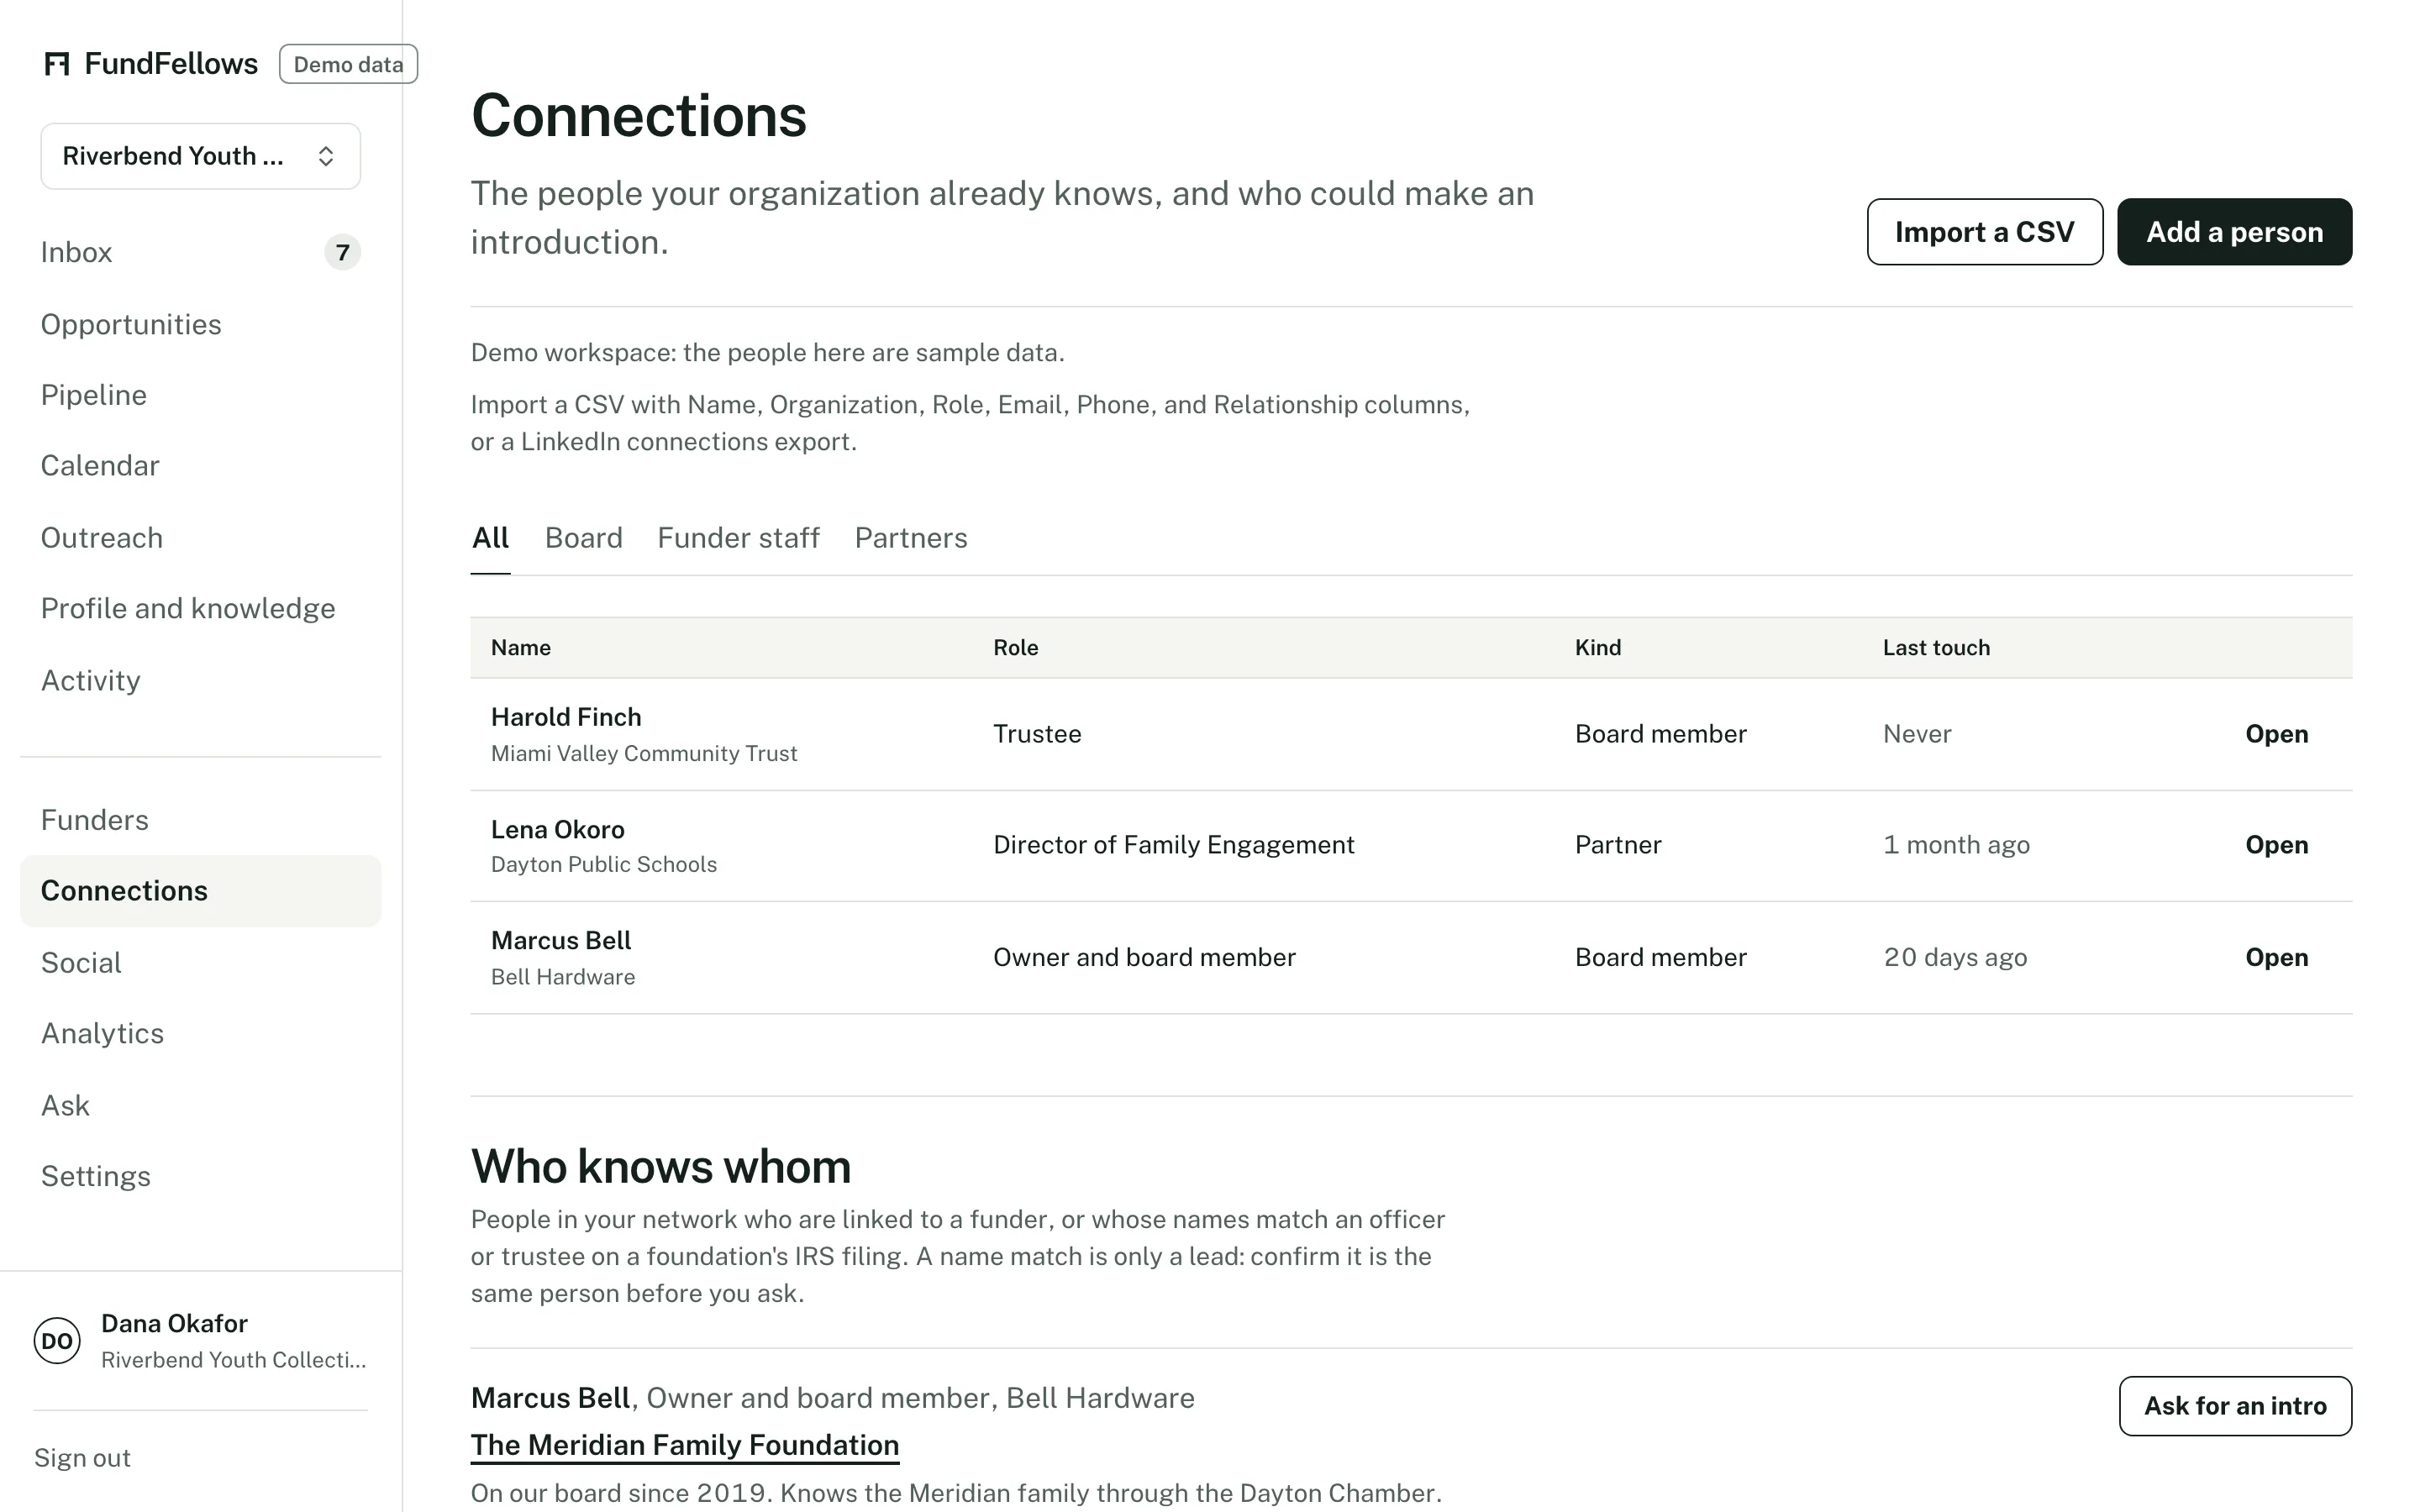Click the name Lena Okoro
2420x1512 pixels.
558,829
